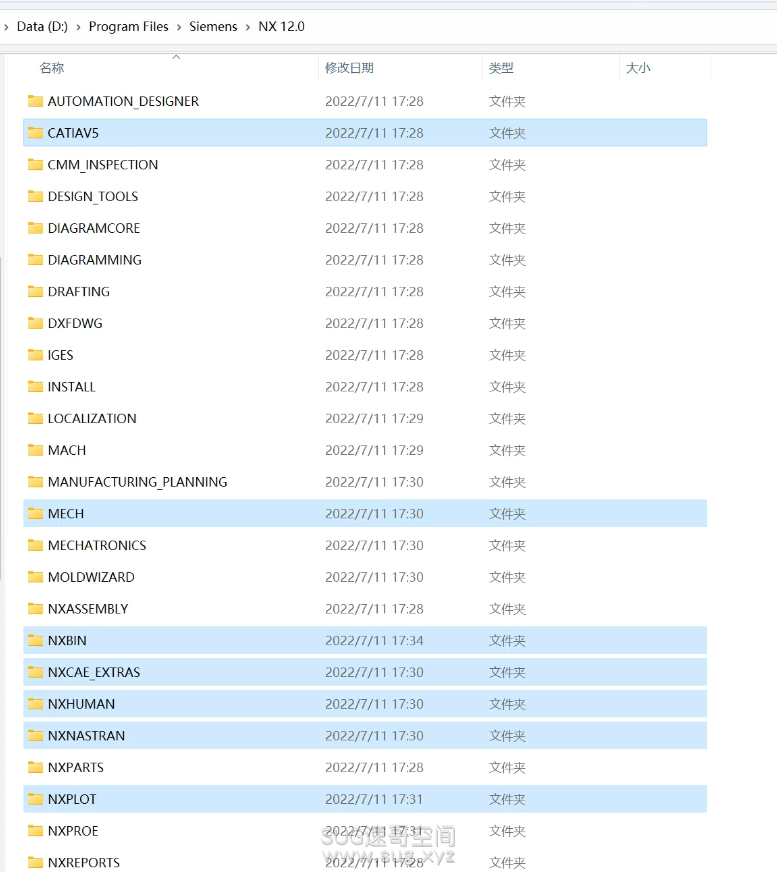This screenshot has width=777, height=872.
Task: Select the MOLDWIZARD folder name
Action: 91,577
